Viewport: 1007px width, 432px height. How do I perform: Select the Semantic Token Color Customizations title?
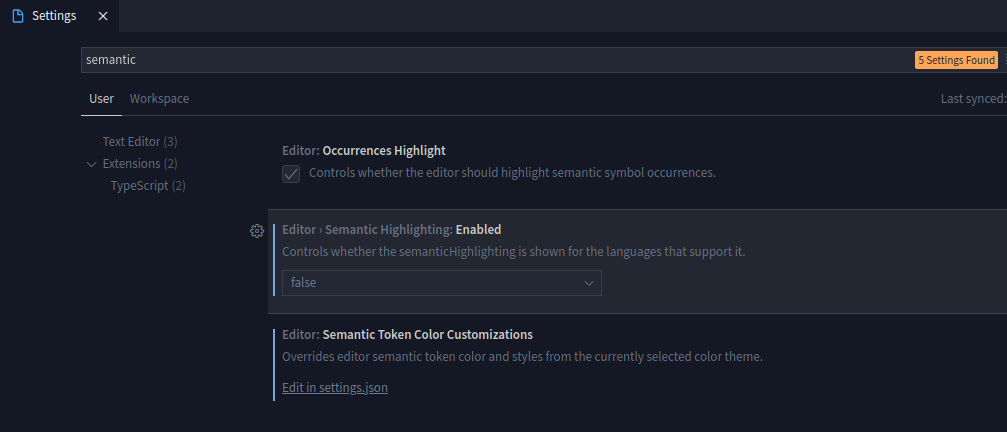pyautogui.click(x=407, y=335)
